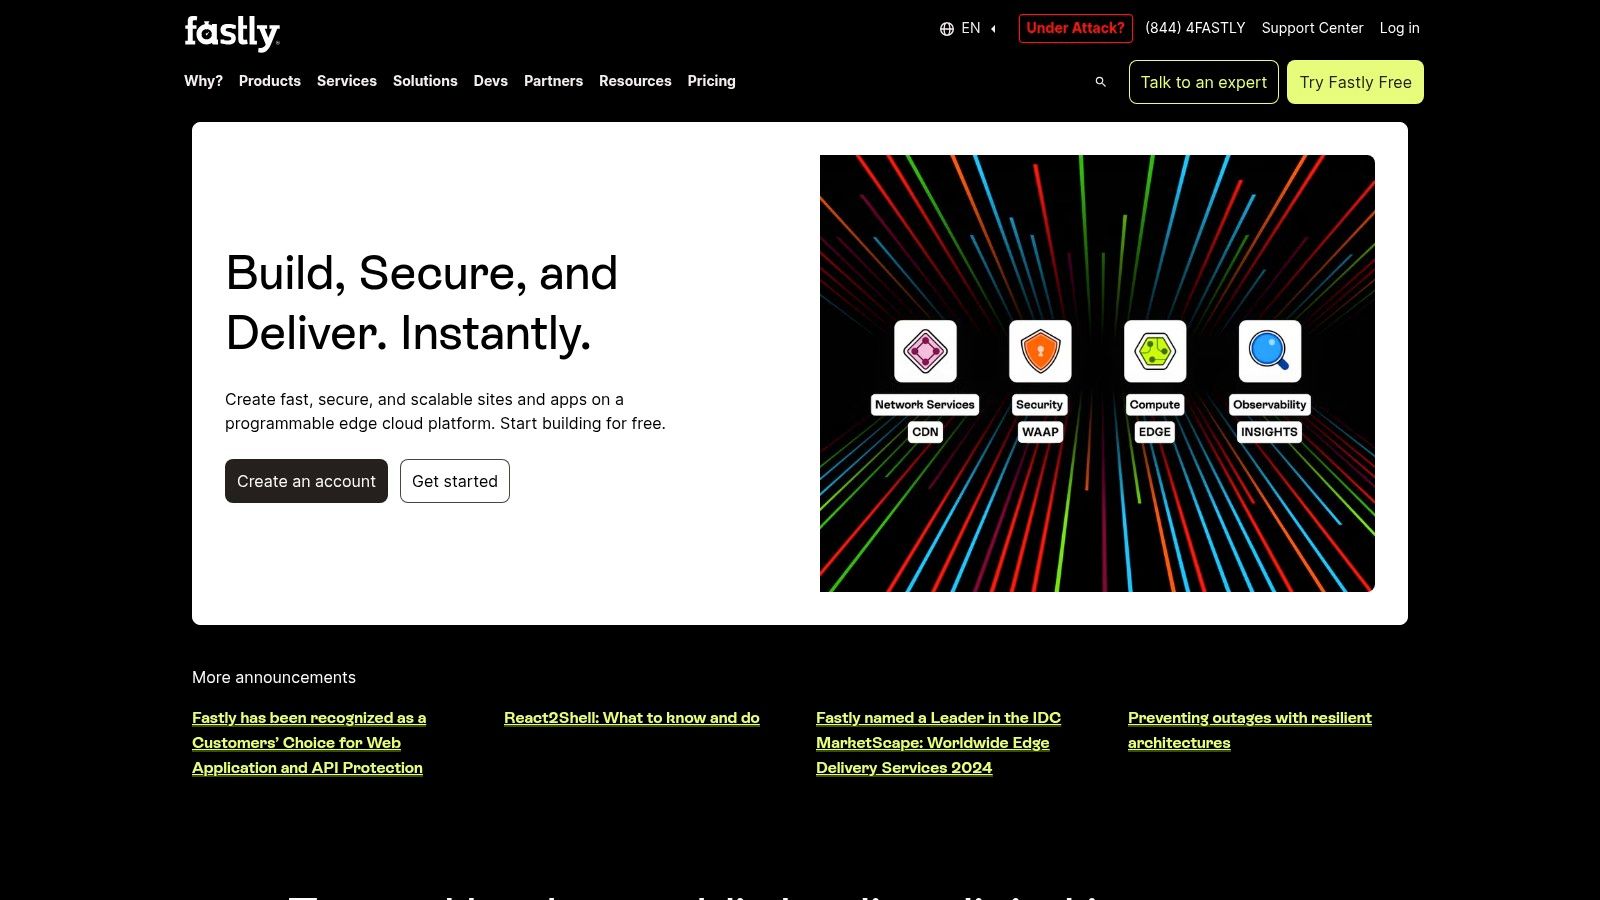This screenshot has width=1600, height=900.
Task: Click Talk to an expert button
Action: tap(1203, 82)
